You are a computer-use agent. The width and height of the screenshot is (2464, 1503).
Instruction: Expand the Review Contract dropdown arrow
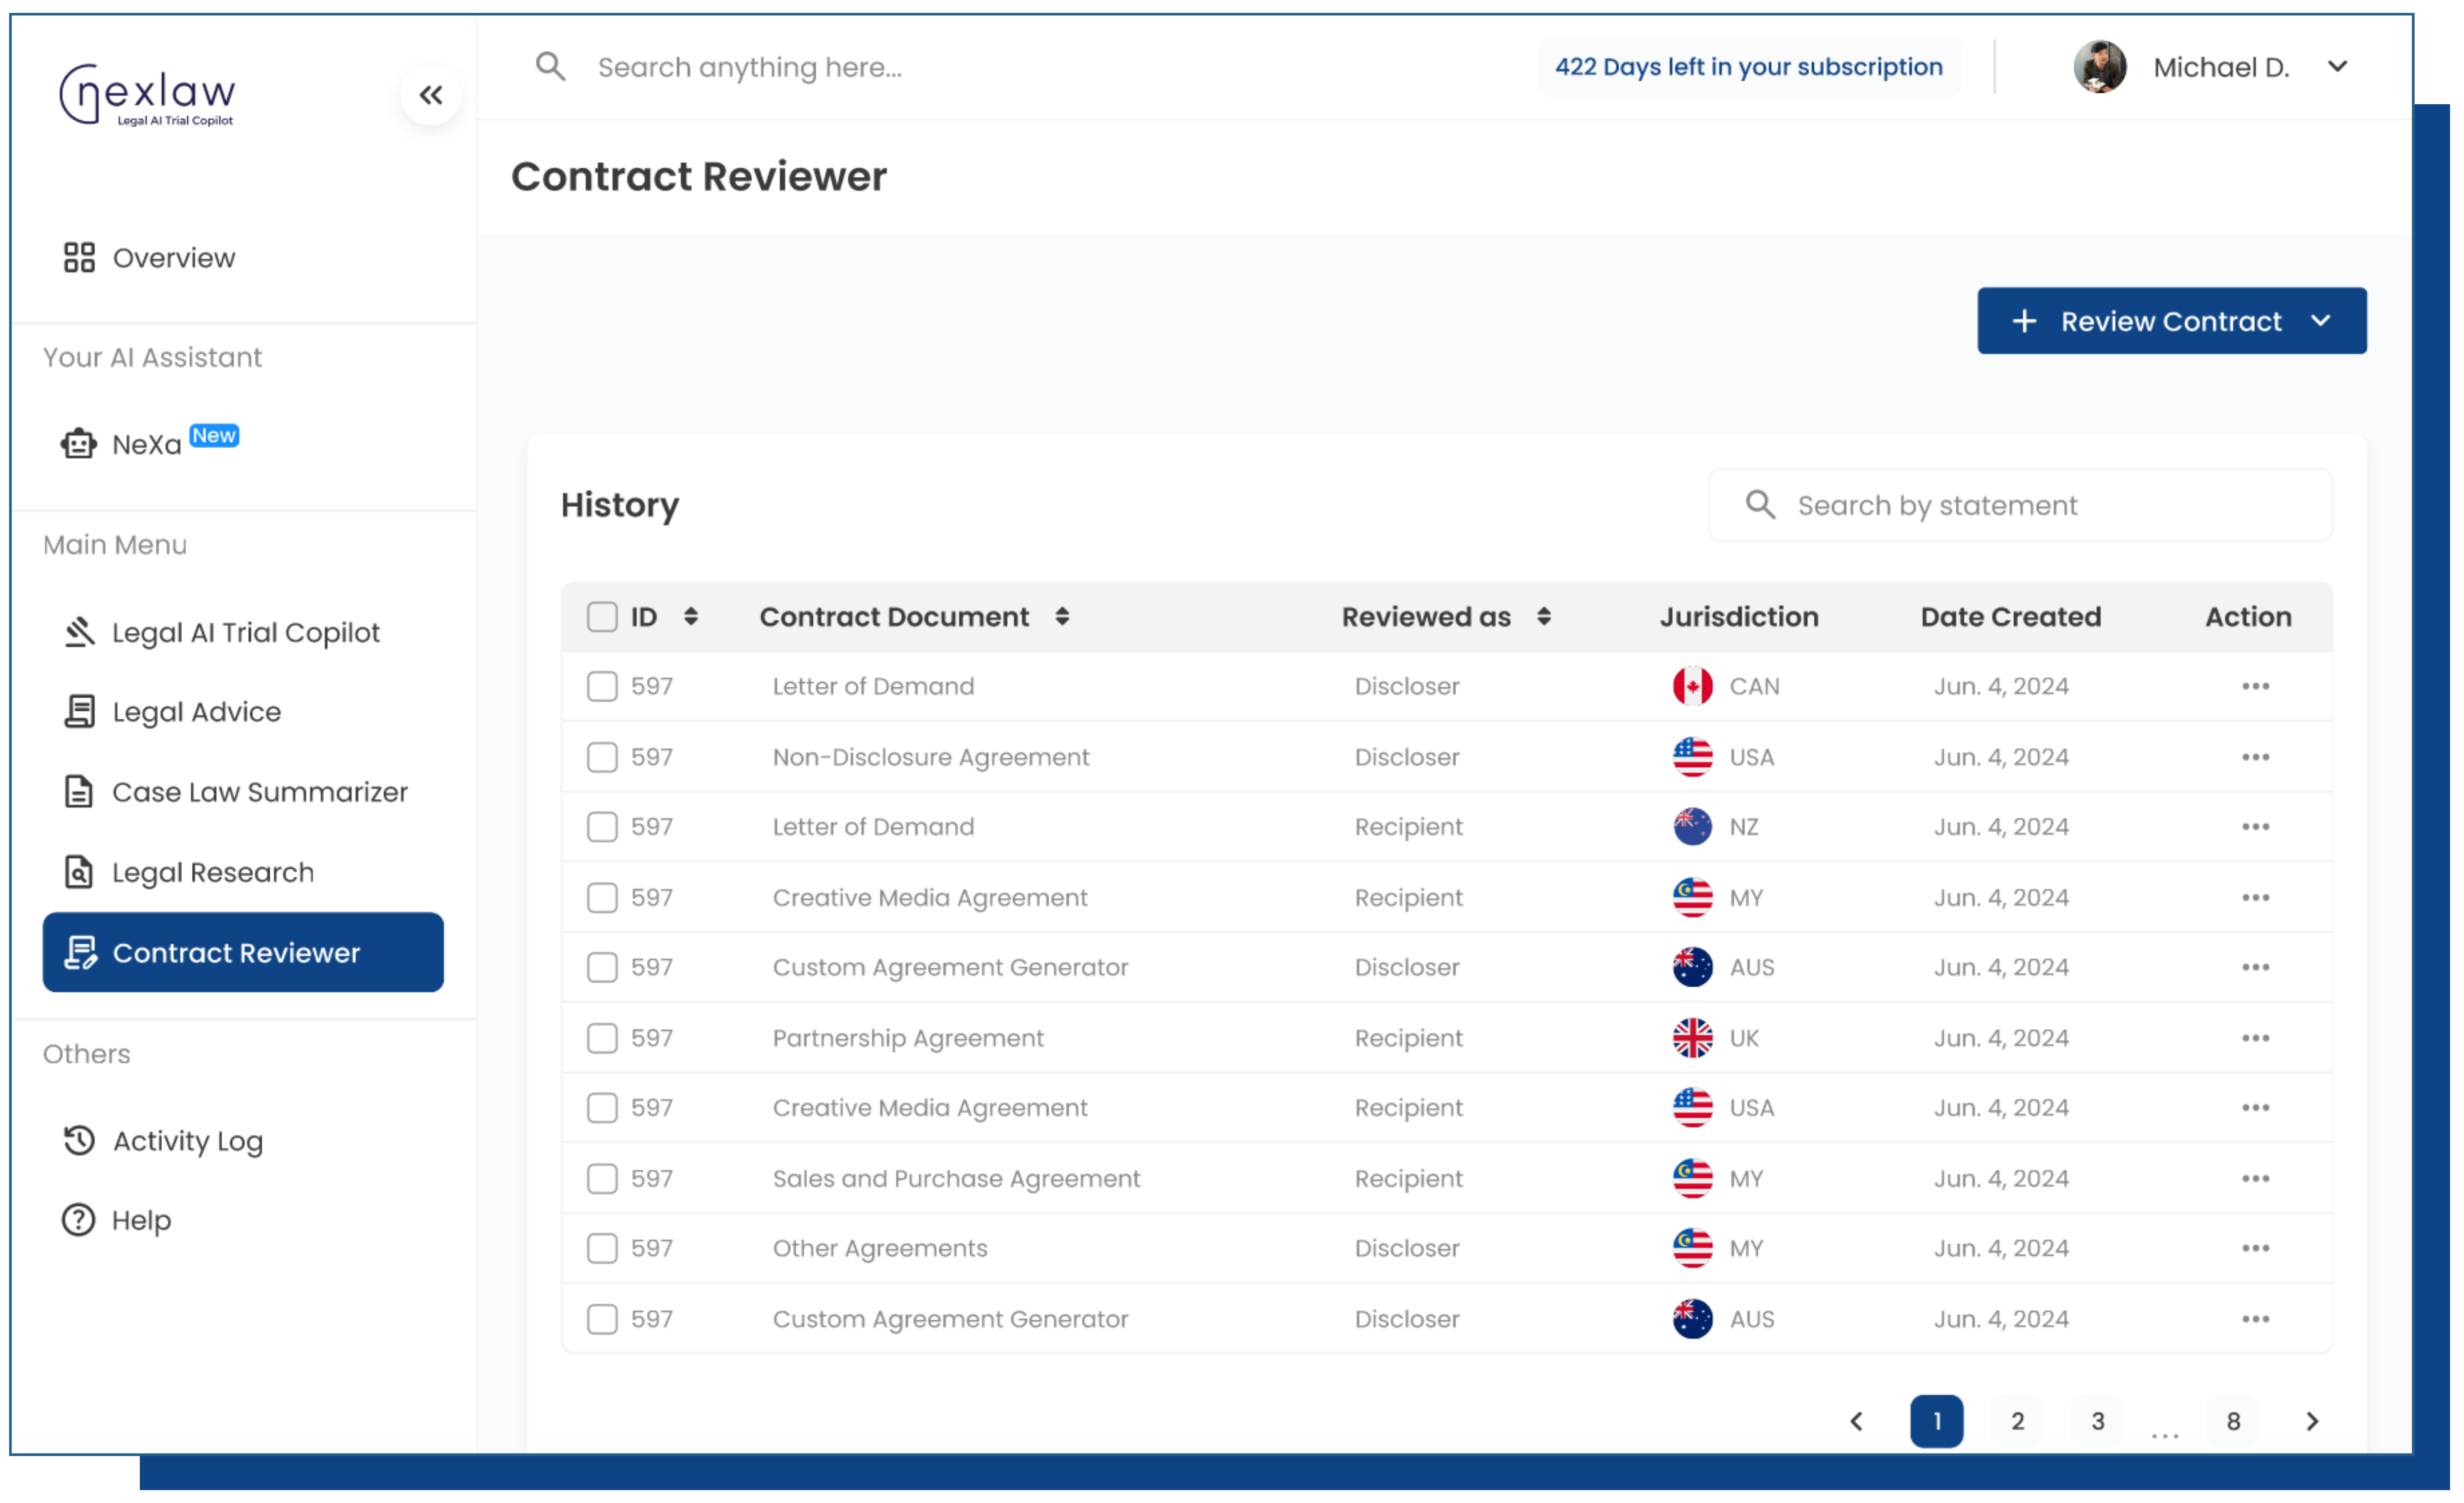2321,321
